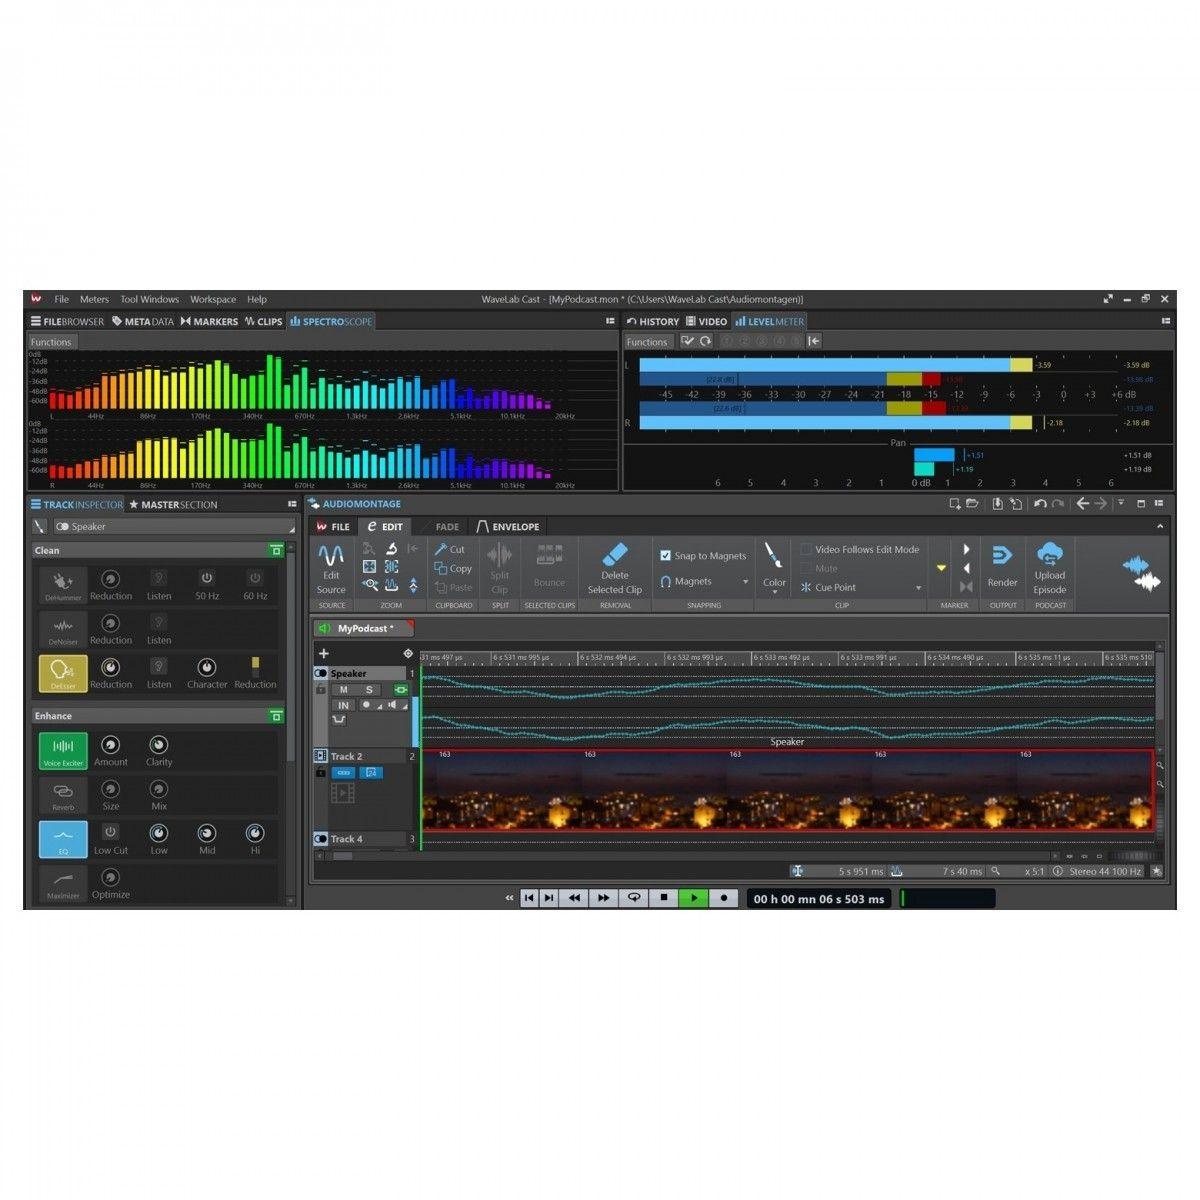Mute the Speaker track with M button

click(x=344, y=690)
